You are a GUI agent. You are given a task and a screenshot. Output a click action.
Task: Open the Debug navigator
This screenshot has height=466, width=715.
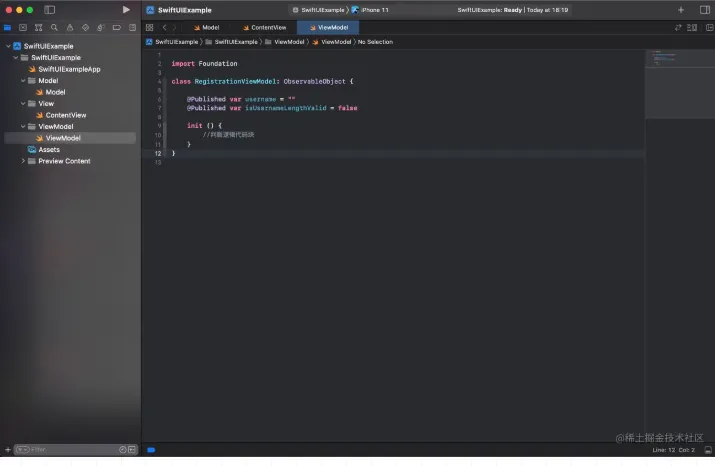coord(101,28)
